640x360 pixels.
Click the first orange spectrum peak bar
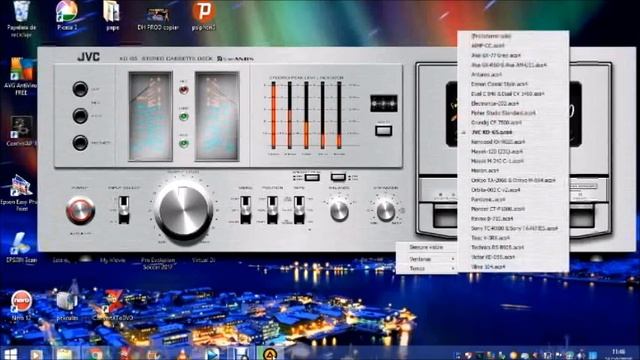tap(273, 116)
